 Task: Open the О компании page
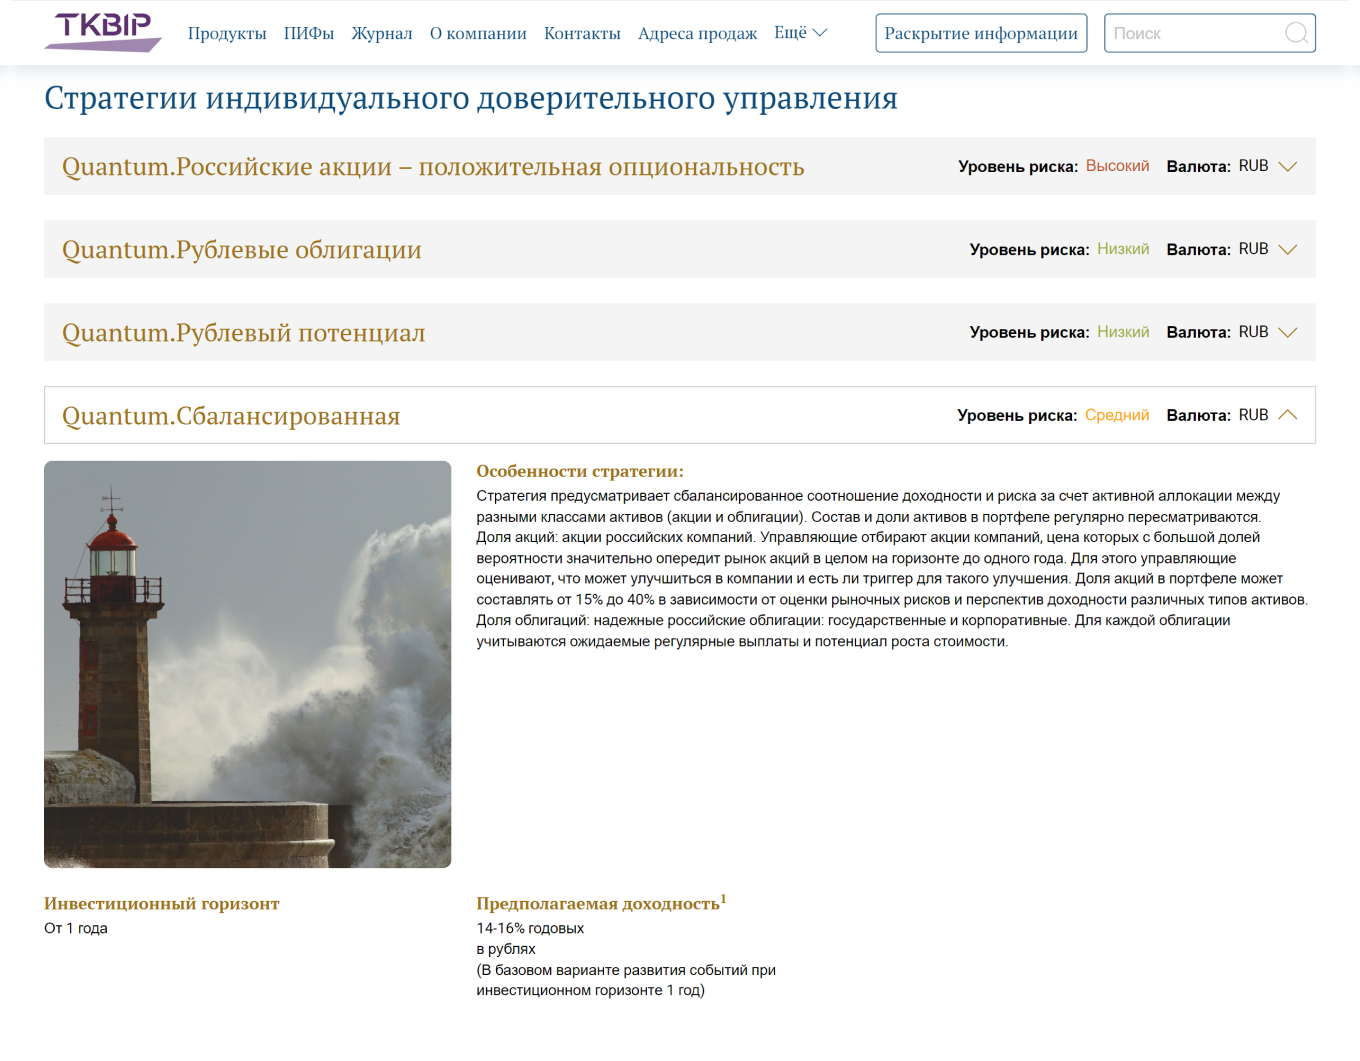[x=478, y=32]
